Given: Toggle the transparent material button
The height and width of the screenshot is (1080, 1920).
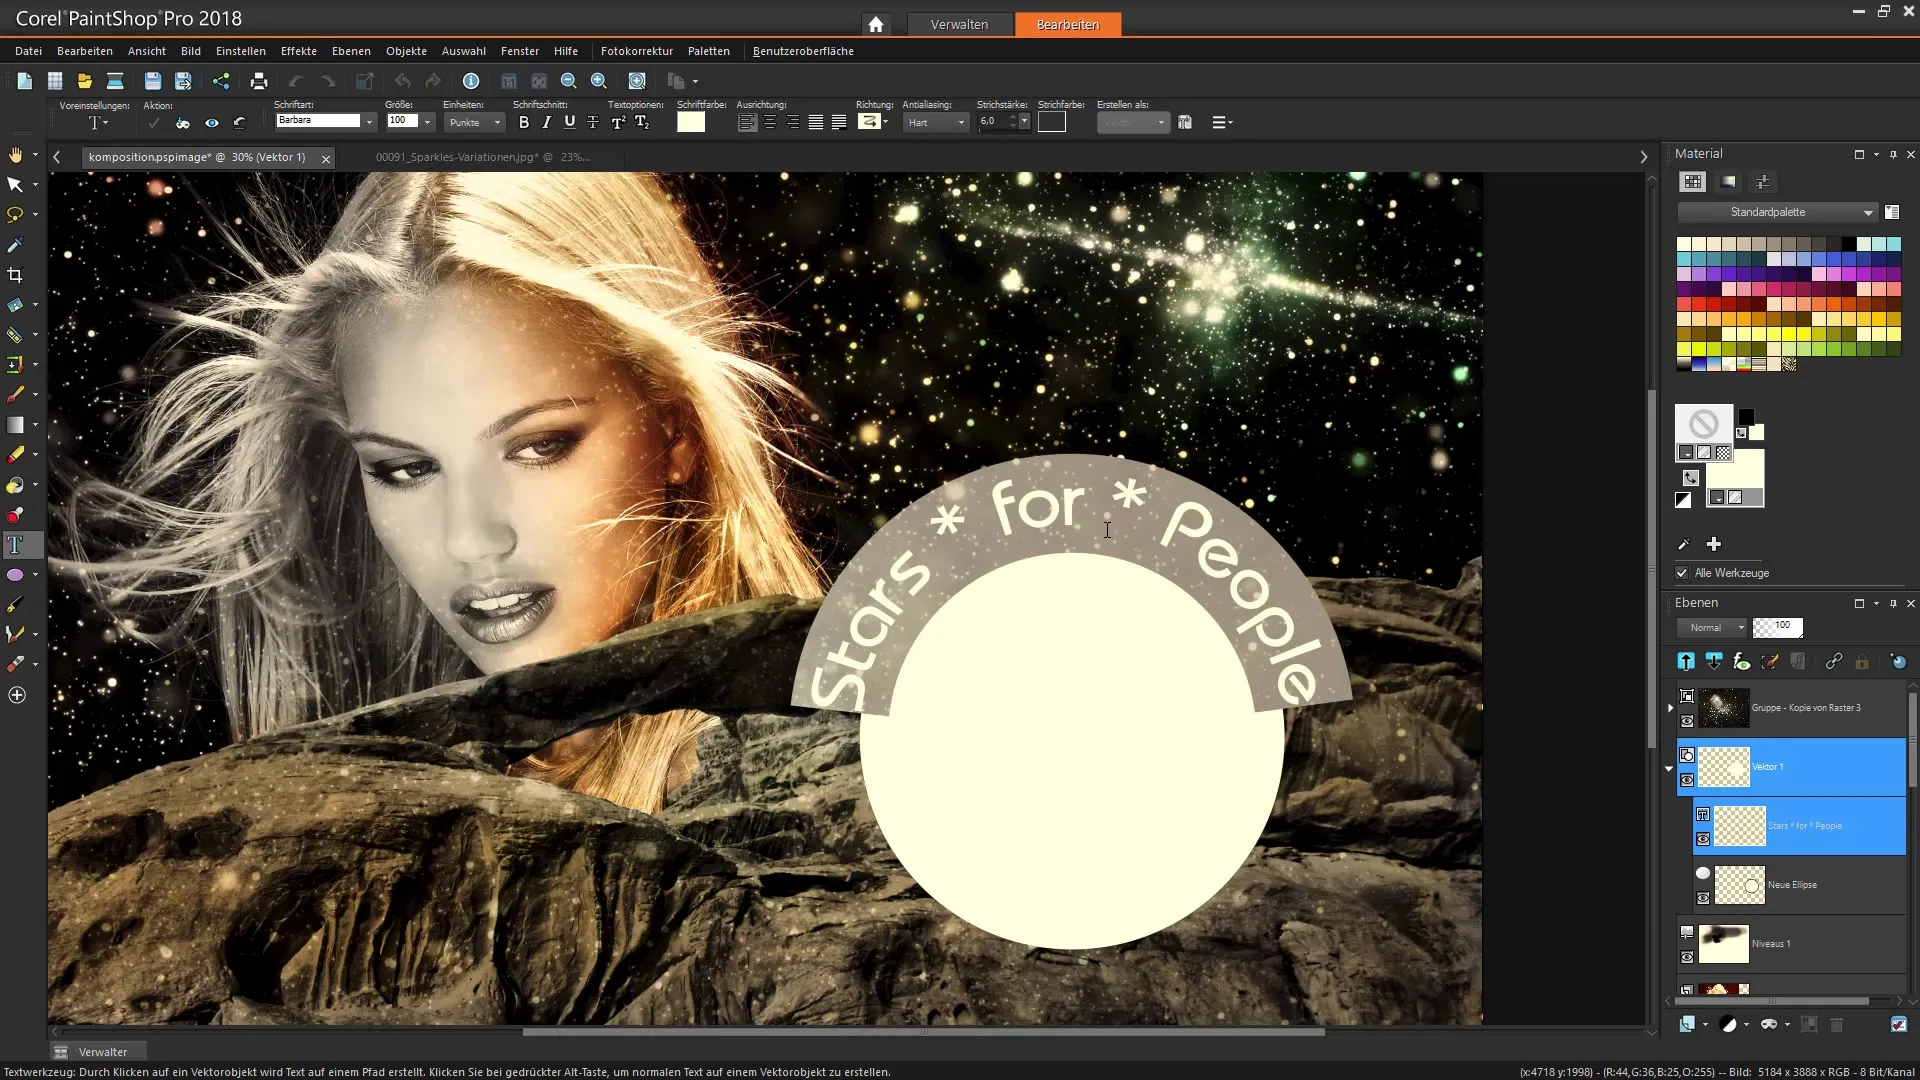Looking at the screenshot, I should [x=1723, y=453].
